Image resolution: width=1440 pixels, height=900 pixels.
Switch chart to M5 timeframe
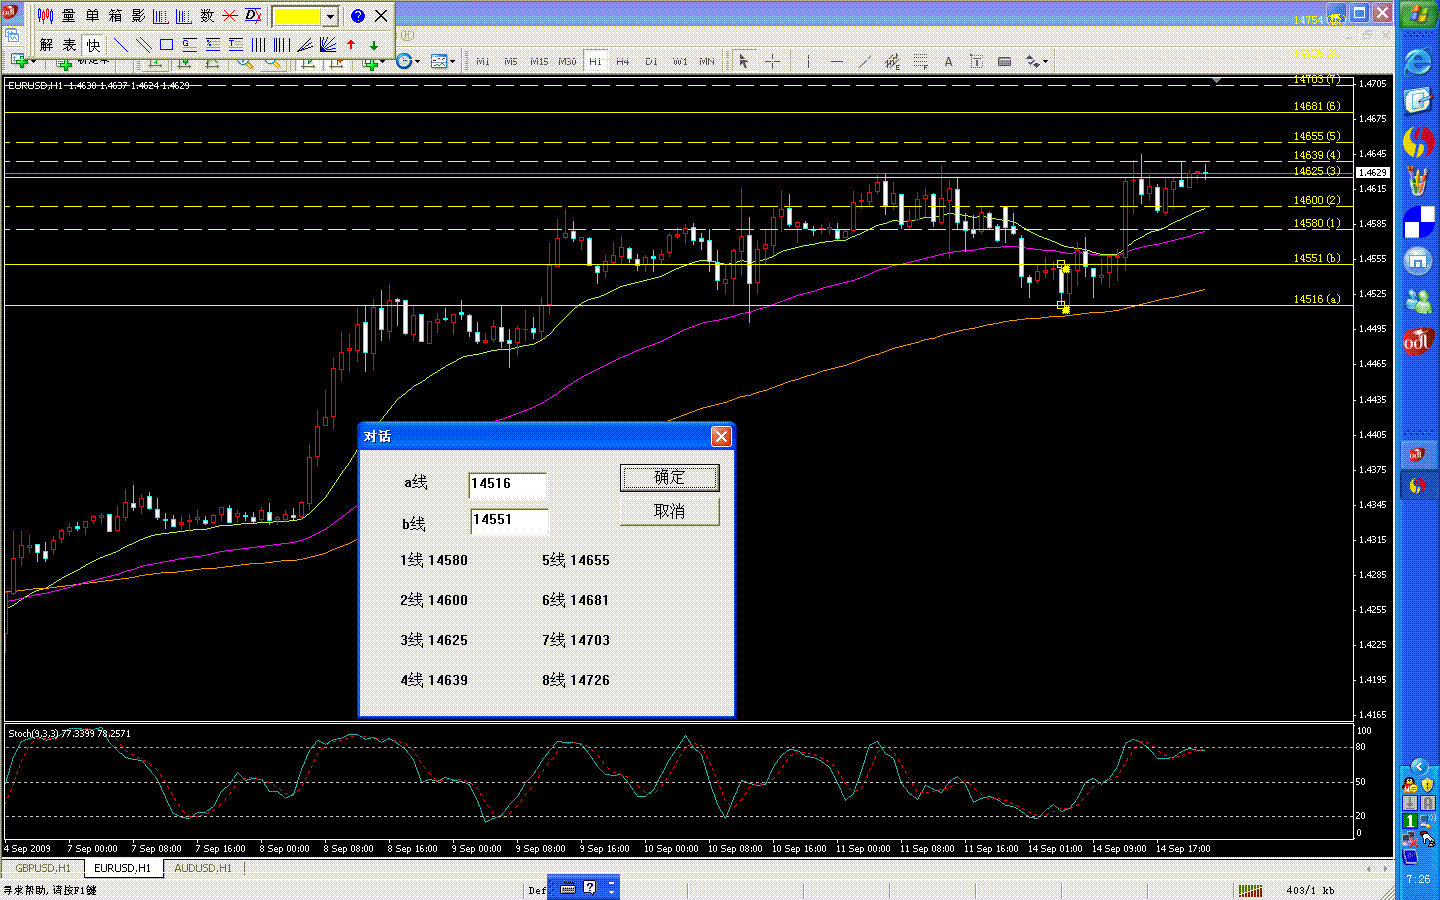511,62
